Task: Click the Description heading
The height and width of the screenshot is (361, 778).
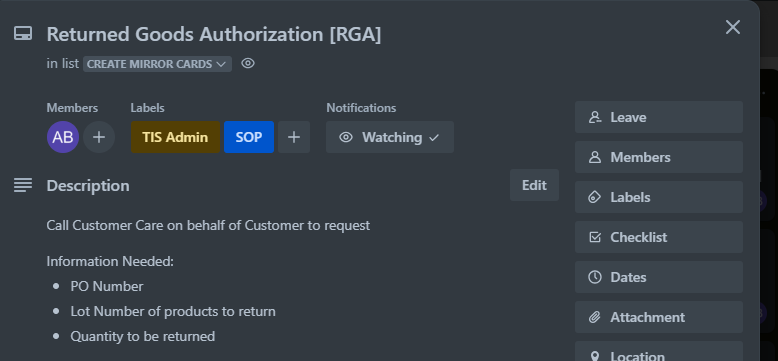Action: (88, 185)
